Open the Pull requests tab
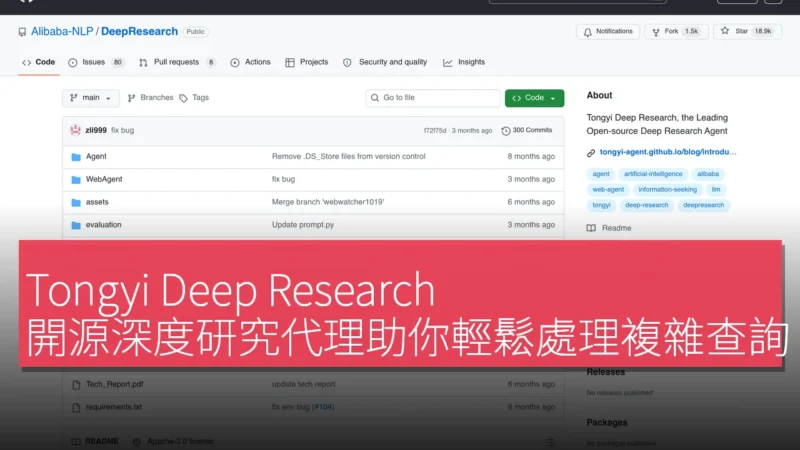 tap(177, 62)
